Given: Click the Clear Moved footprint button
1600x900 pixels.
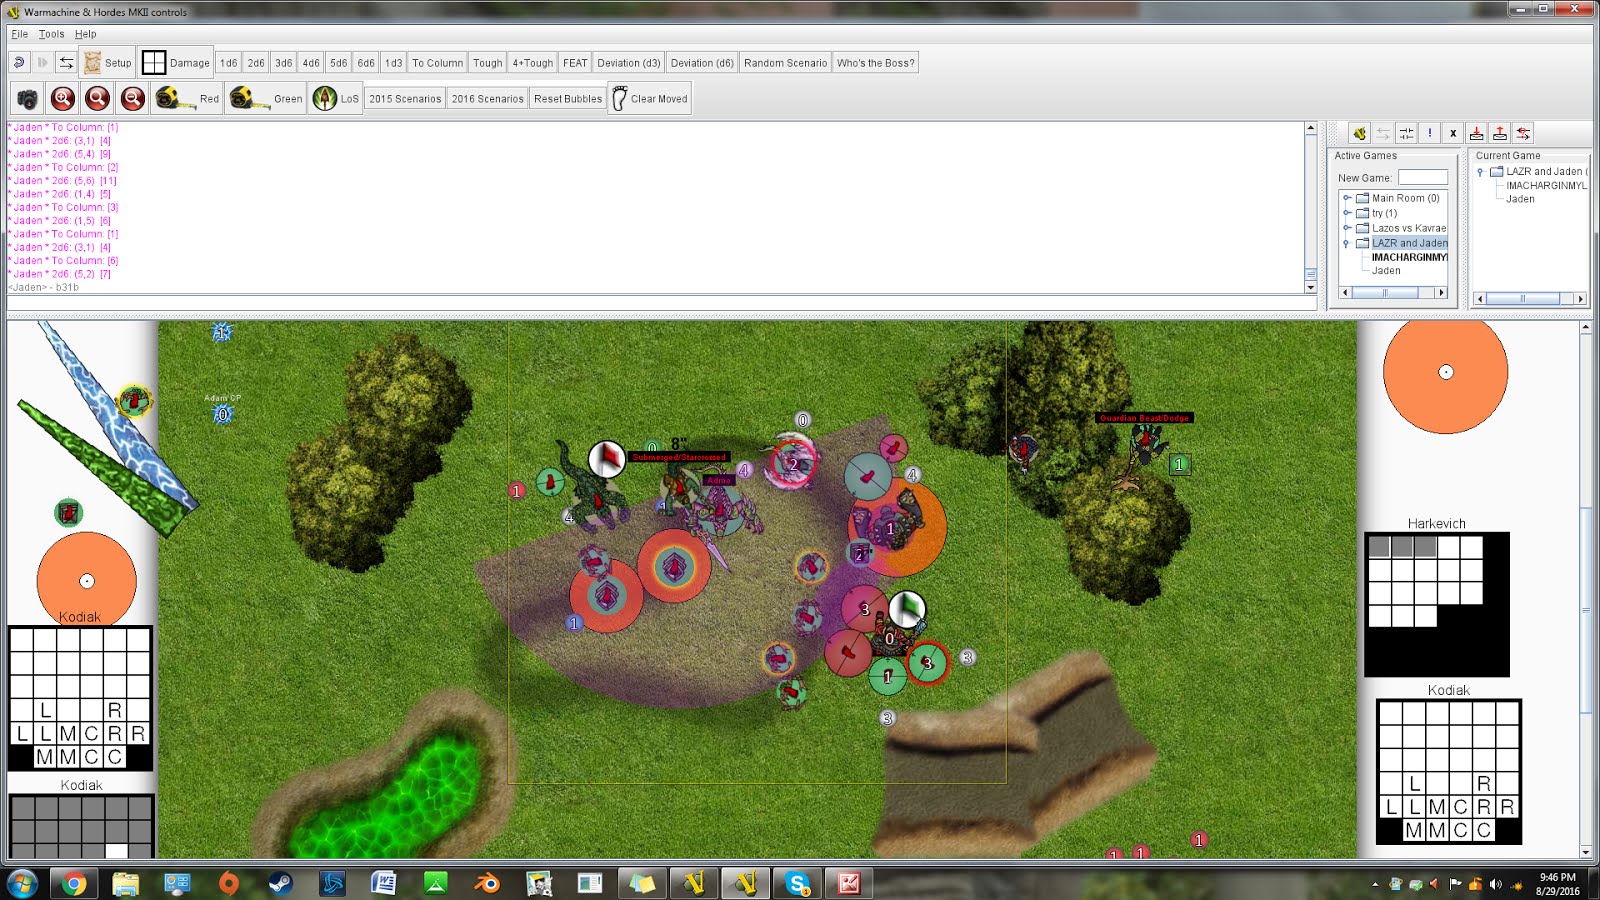Looking at the screenshot, I should tap(650, 98).
